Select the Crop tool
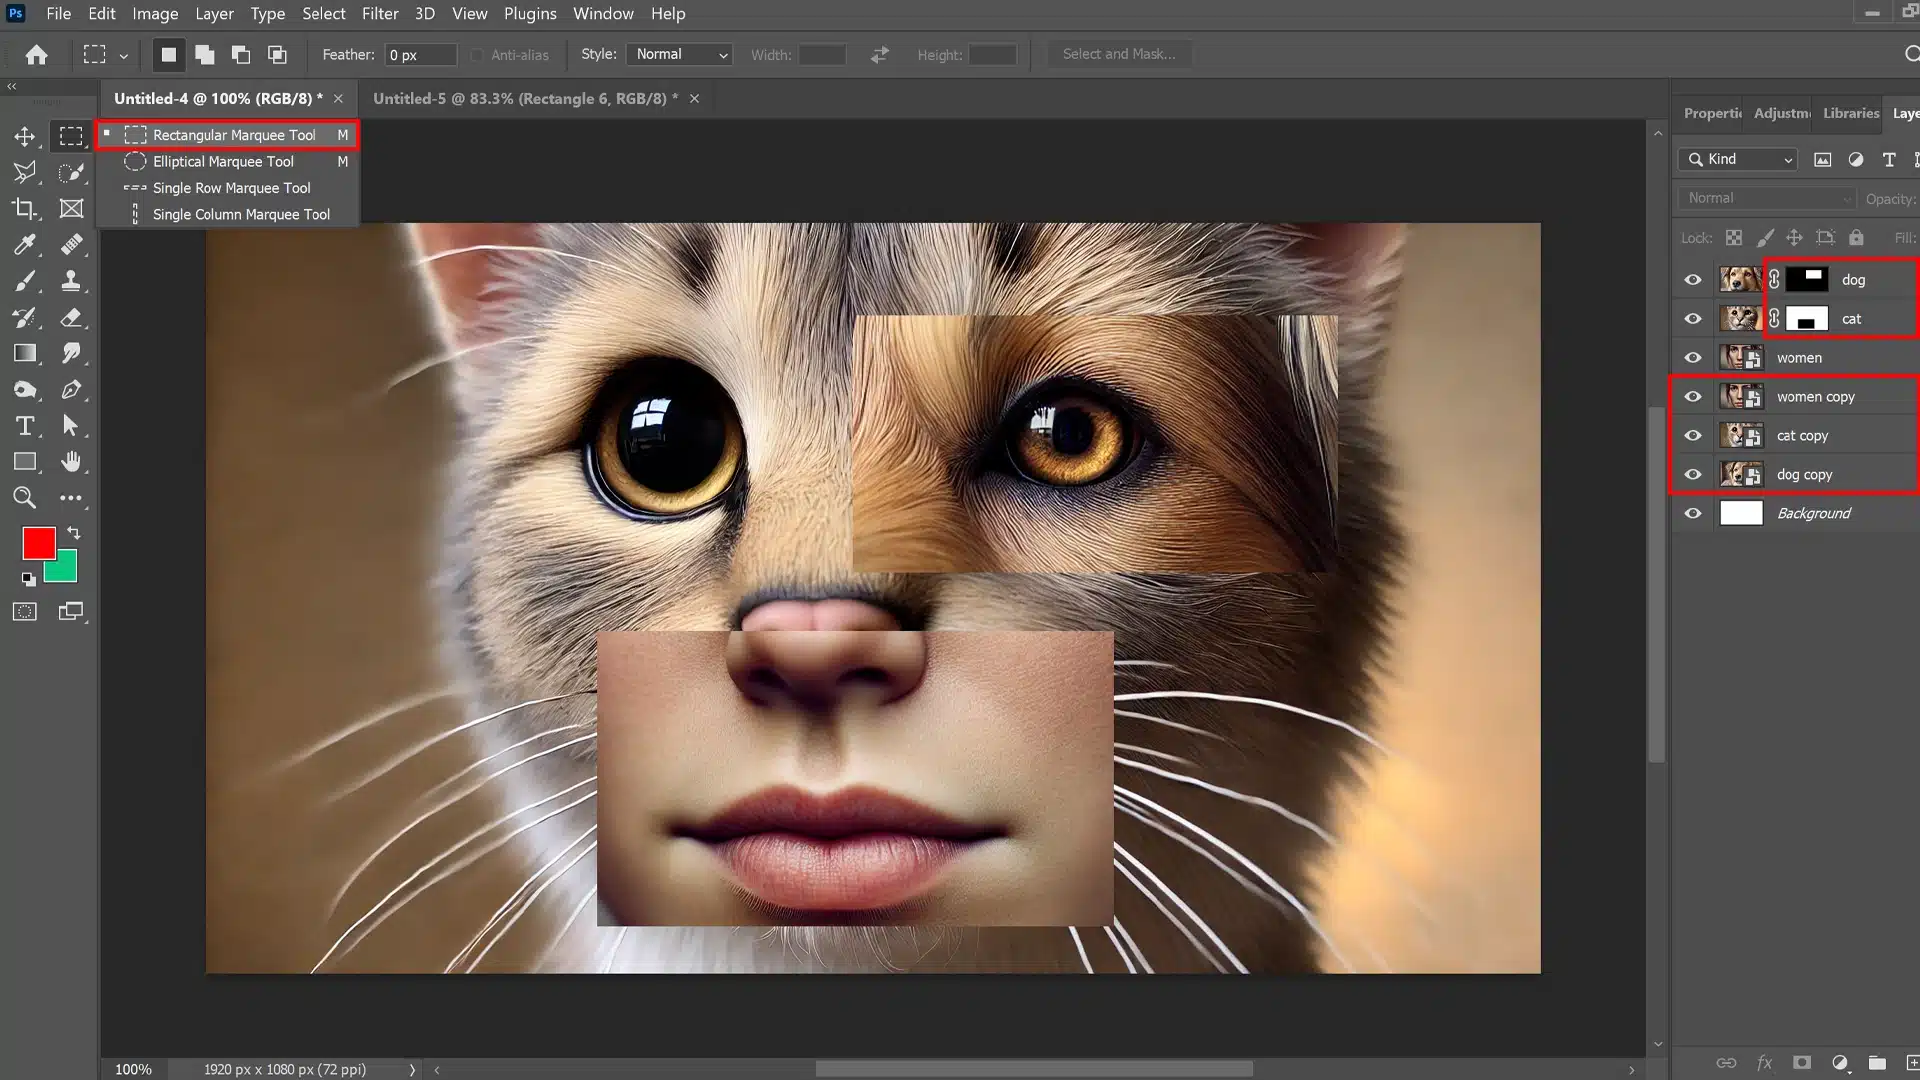The width and height of the screenshot is (1920, 1080). pos(25,208)
